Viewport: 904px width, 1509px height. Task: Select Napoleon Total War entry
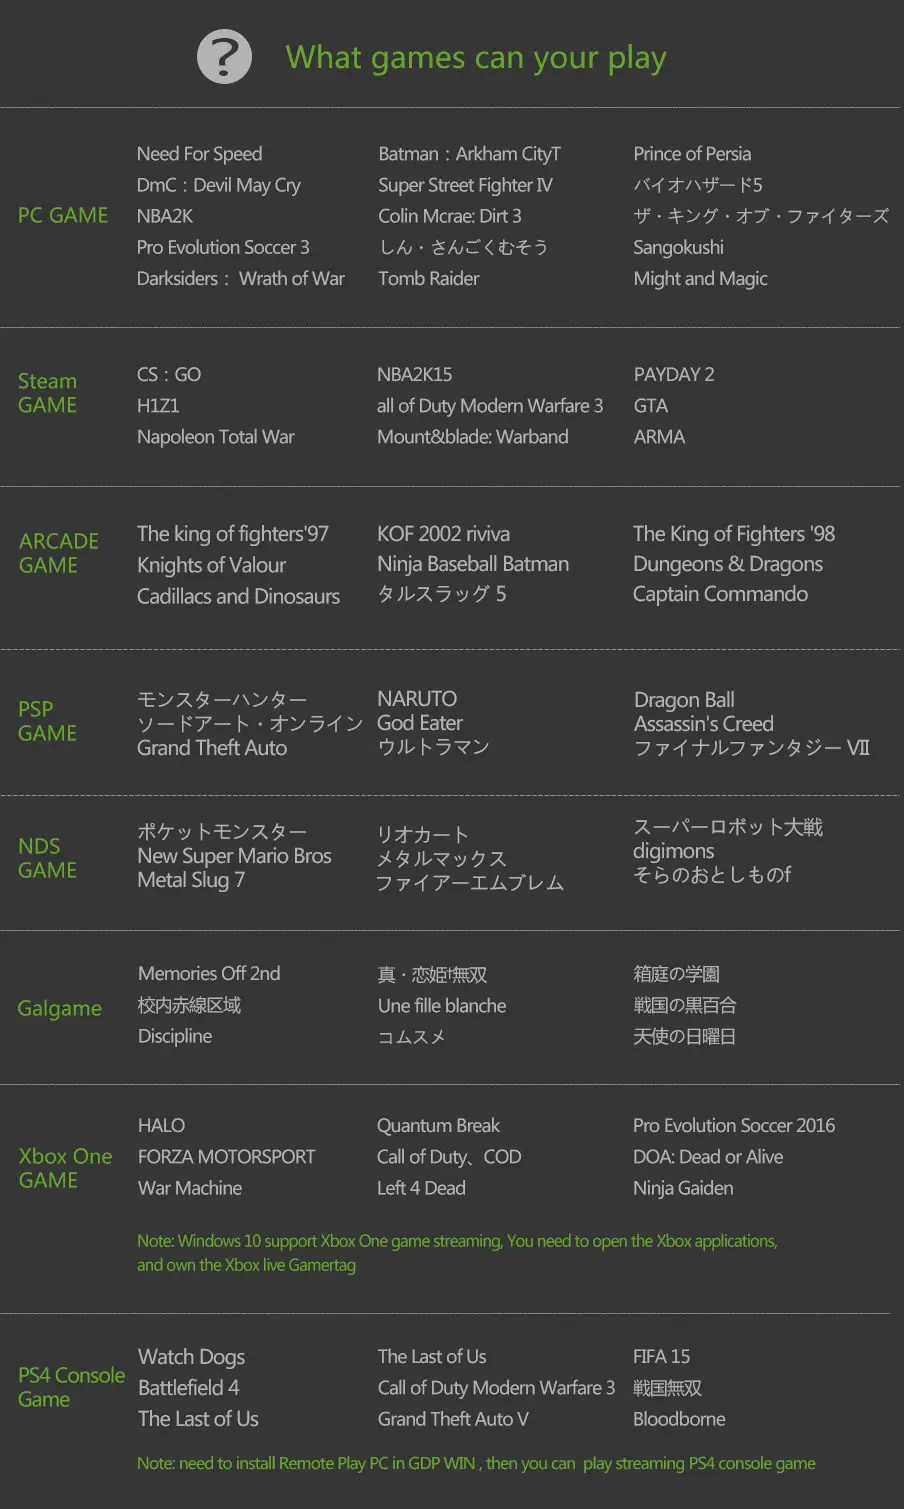point(216,437)
